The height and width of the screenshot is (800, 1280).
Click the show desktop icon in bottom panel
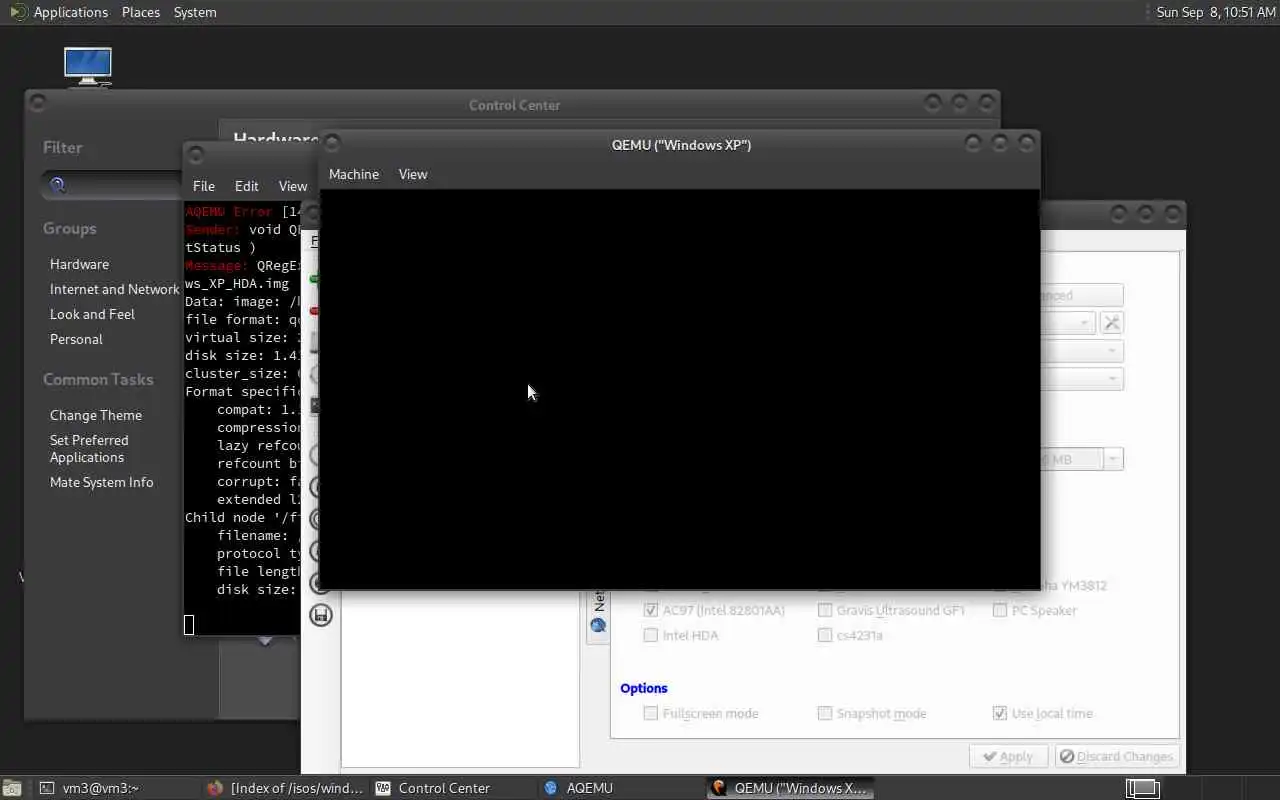(x=11, y=788)
